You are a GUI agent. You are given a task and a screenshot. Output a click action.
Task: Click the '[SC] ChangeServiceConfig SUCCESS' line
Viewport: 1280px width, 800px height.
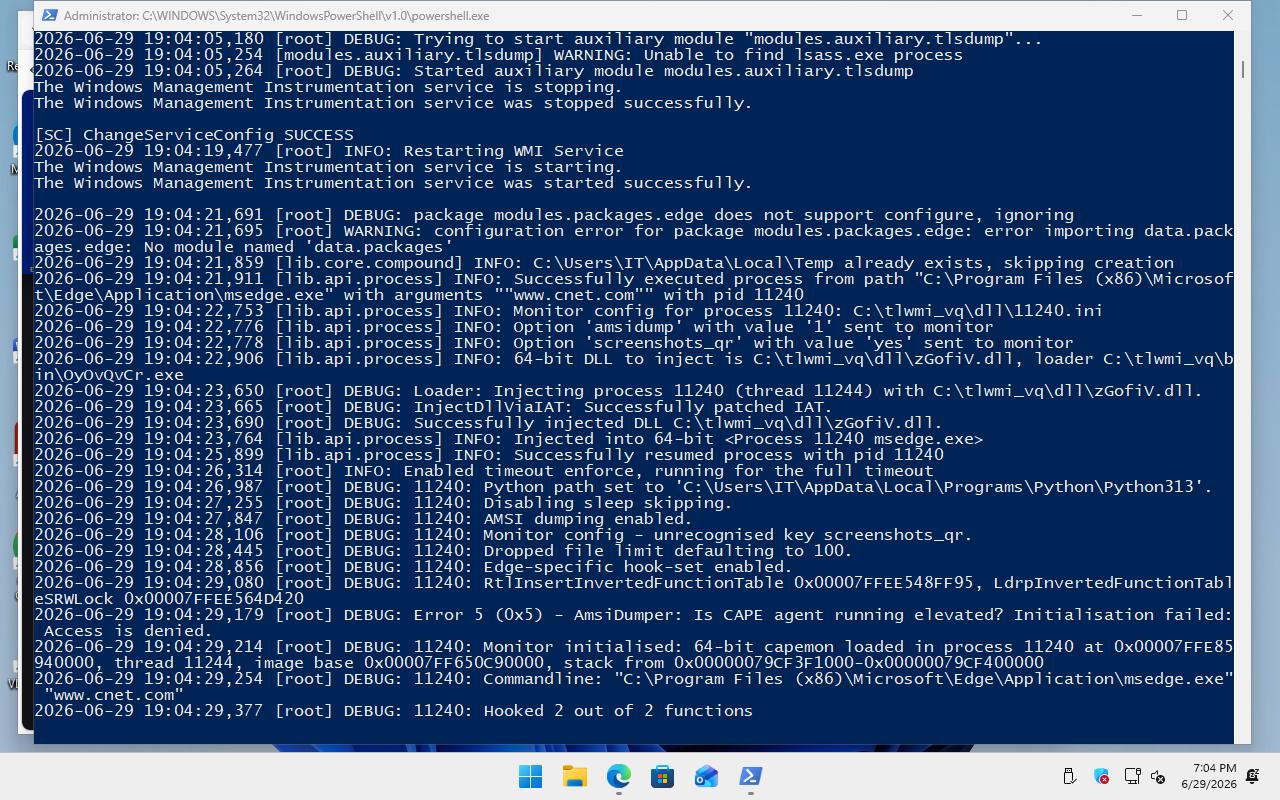coord(194,135)
